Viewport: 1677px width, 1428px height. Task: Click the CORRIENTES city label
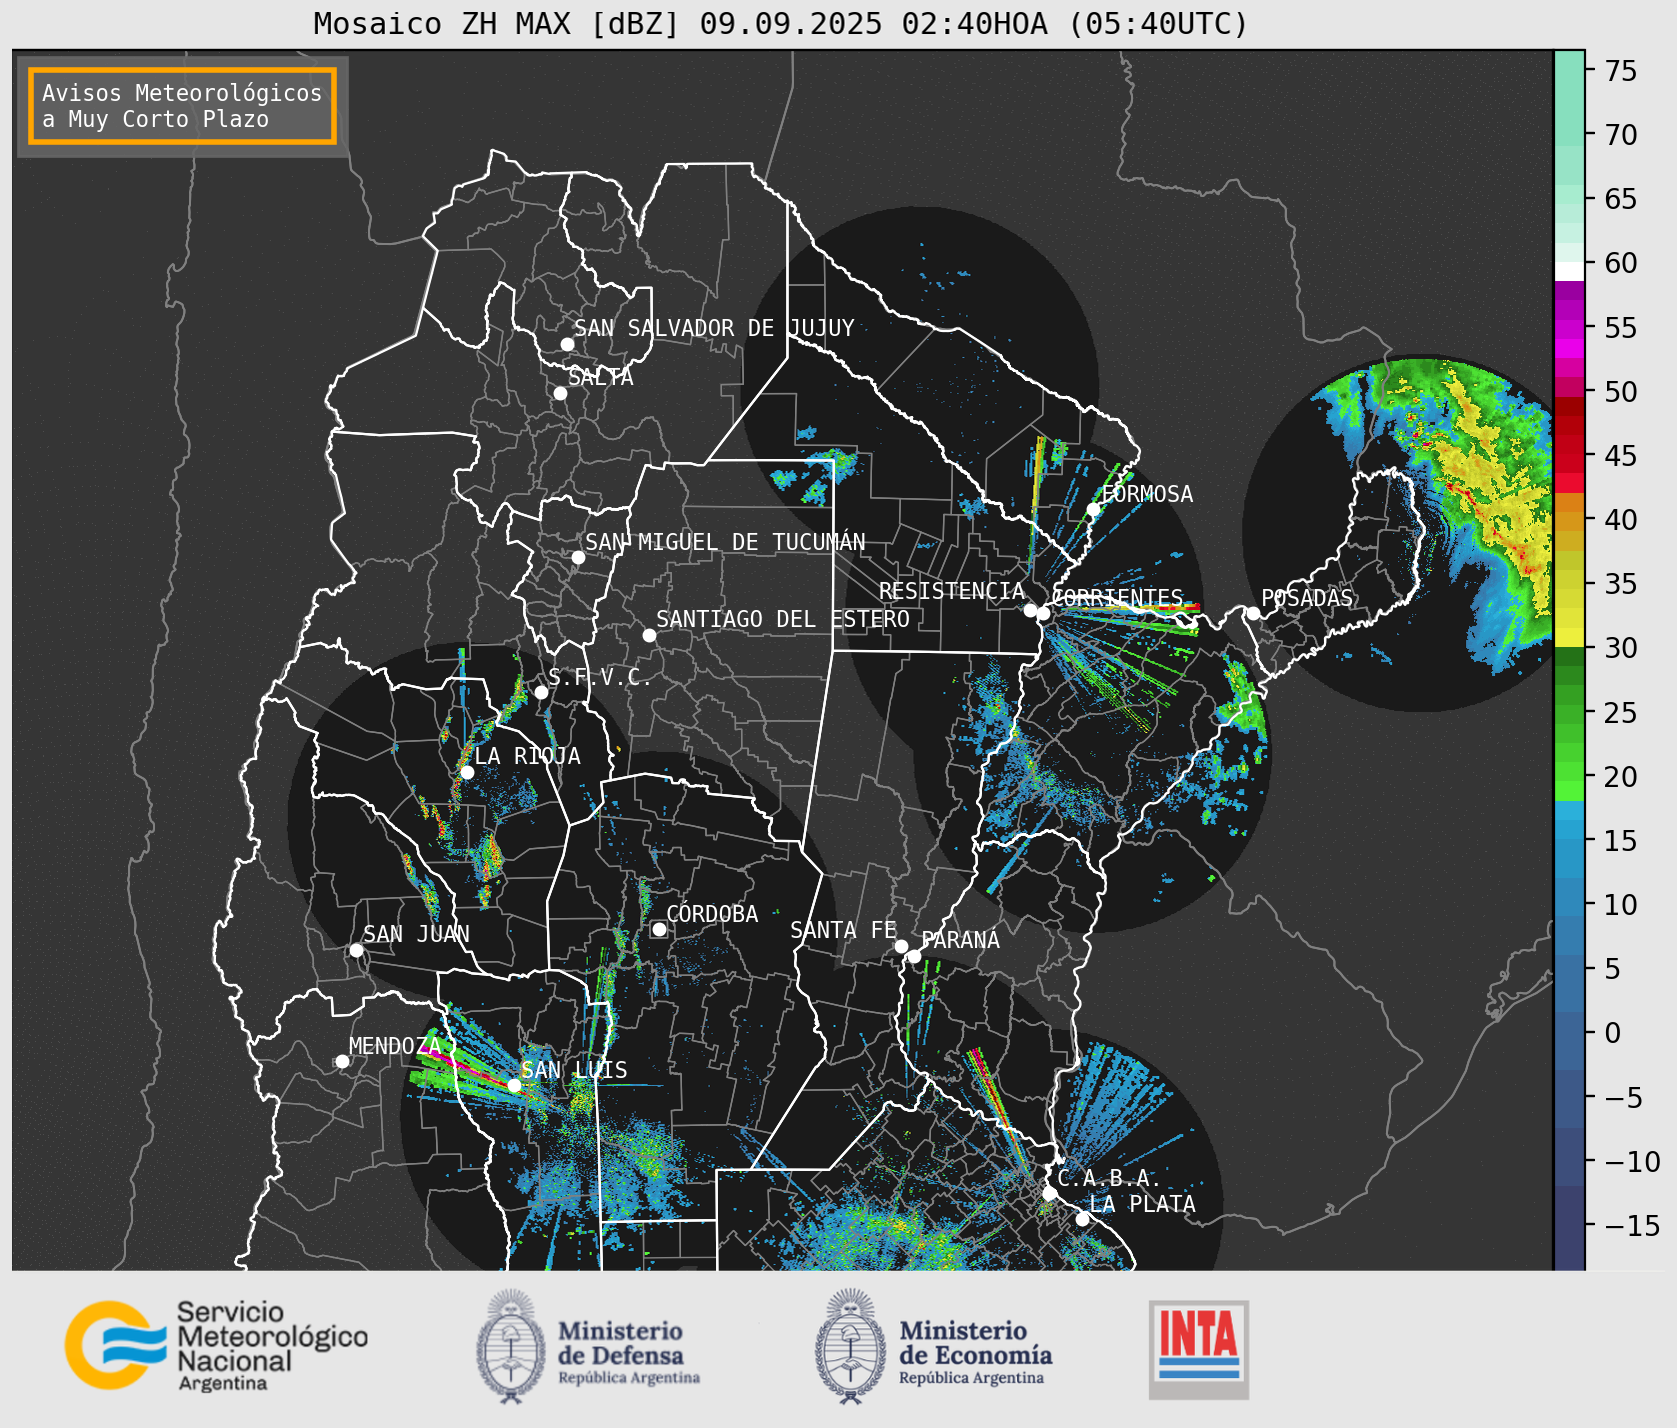(1118, 598)
